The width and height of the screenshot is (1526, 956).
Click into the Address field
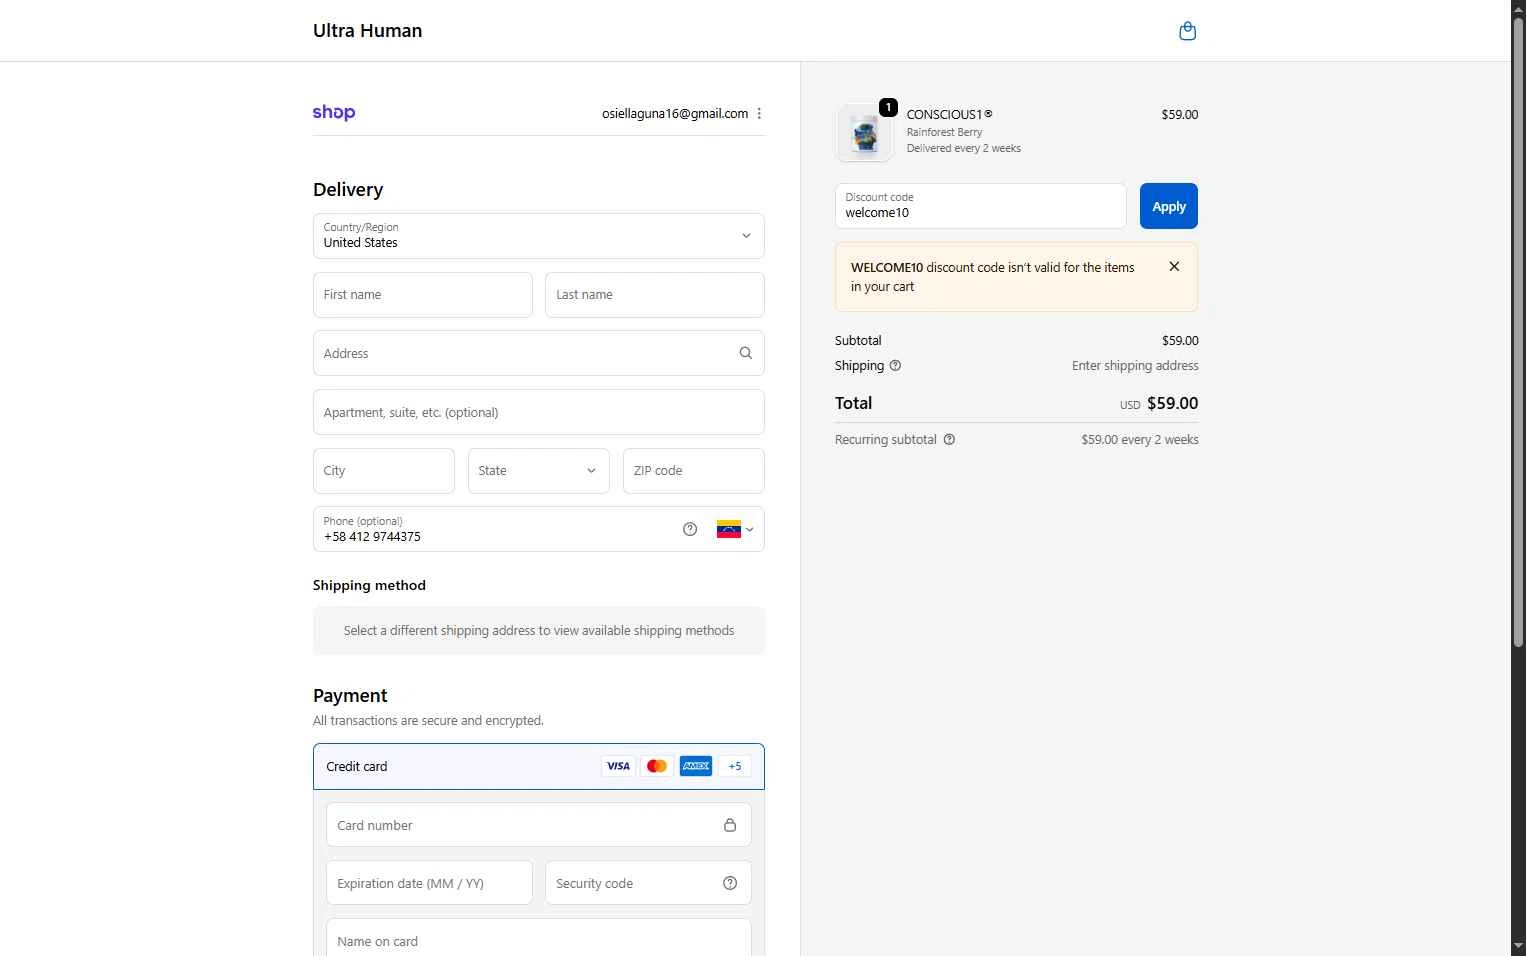tap(539, 353)
